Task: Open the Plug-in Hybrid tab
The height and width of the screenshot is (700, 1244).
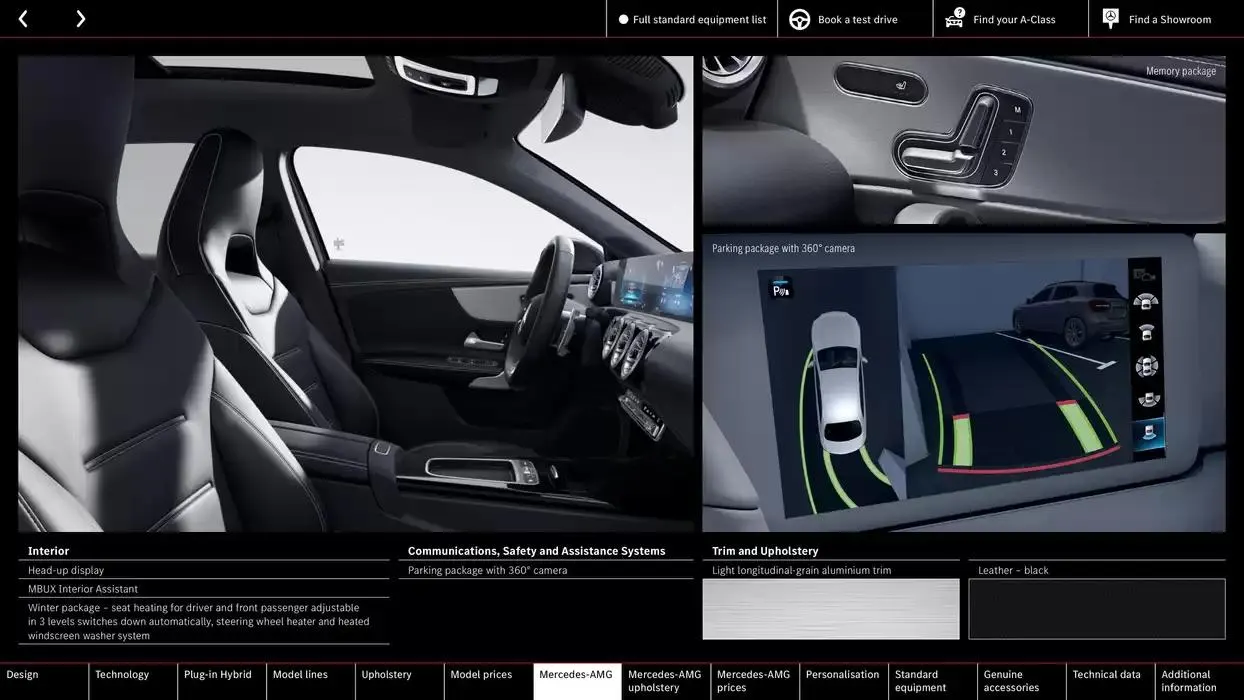Action: click(x=220, y=674)
